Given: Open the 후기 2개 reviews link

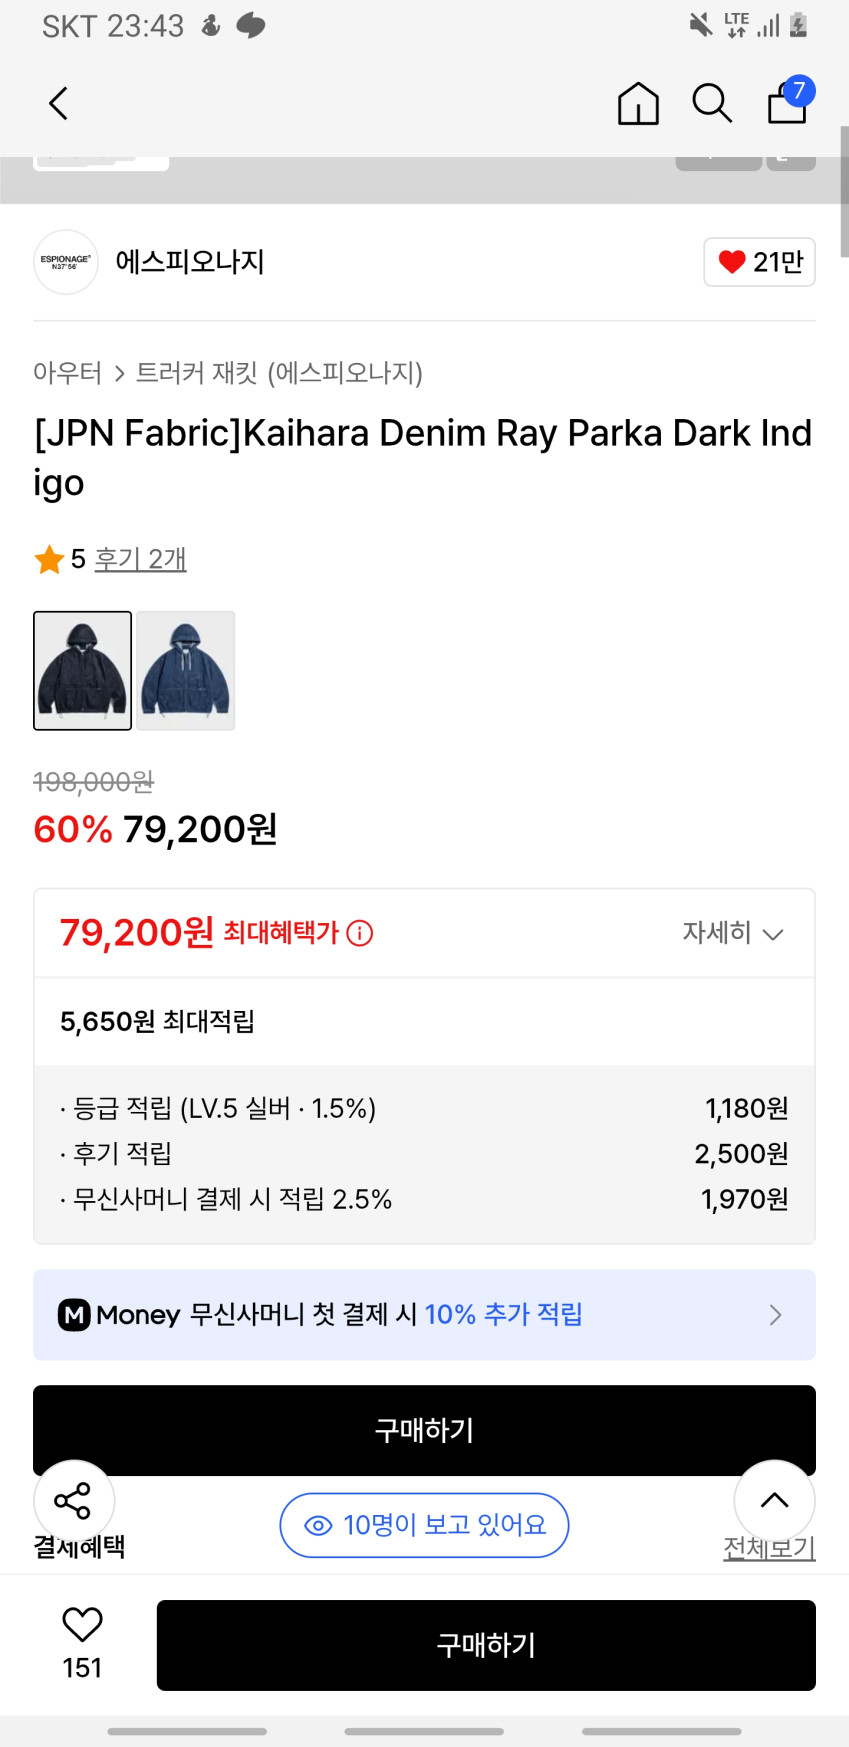Looking at the screenshot, I should (x=140, y=559).
